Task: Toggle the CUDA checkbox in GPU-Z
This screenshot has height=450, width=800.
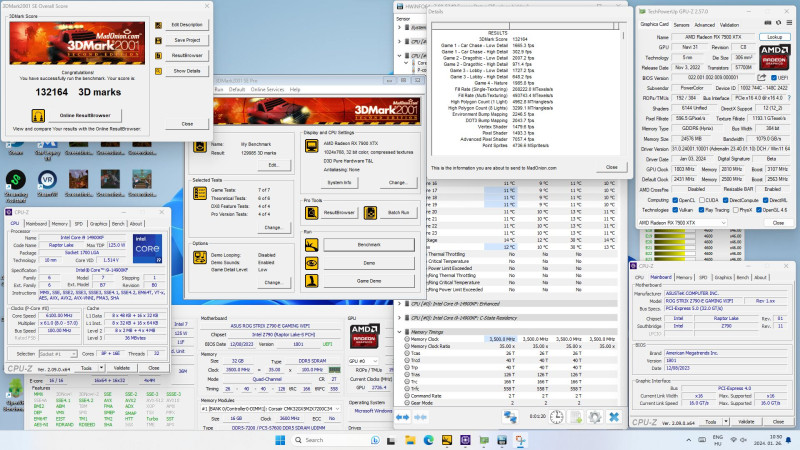Action: click(702, 200)
